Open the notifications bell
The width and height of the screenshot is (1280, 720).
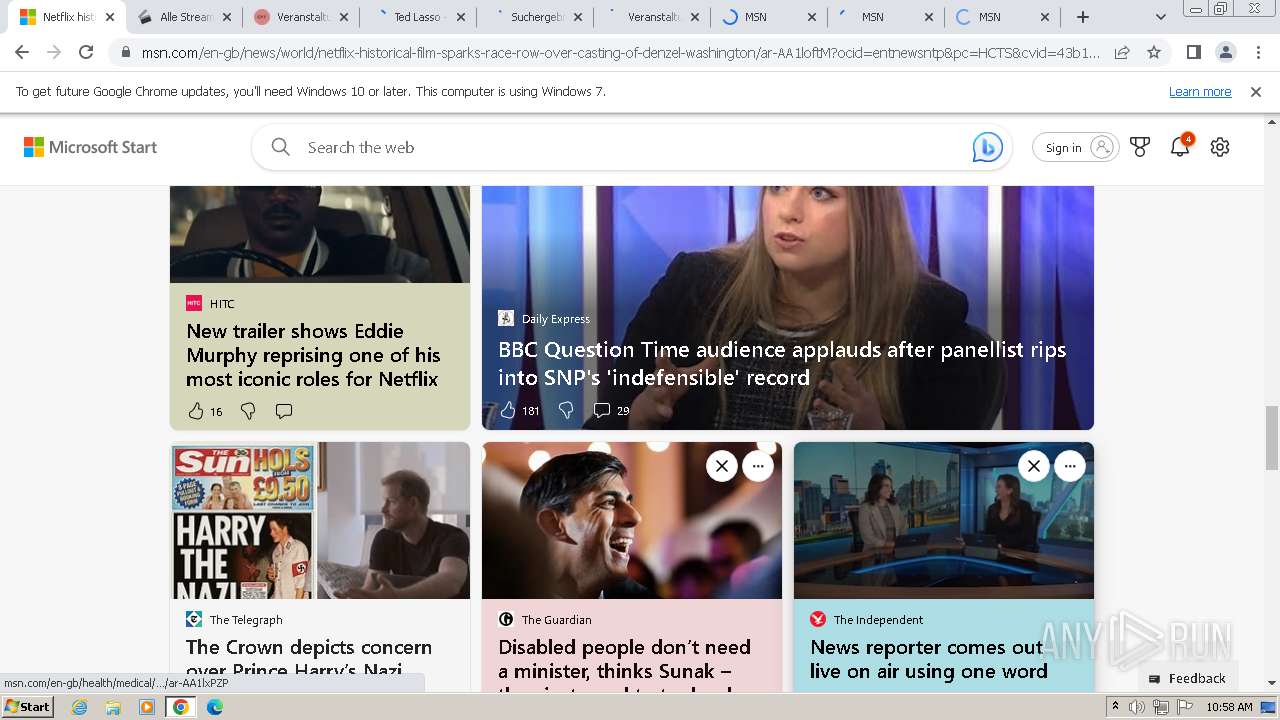point(1180,147)
